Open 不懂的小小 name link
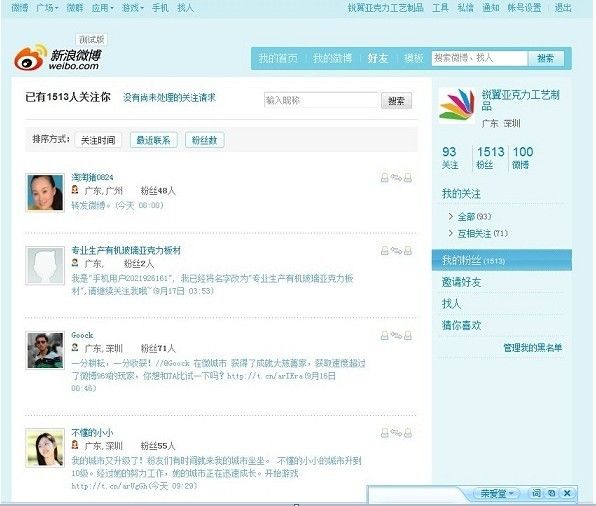The width and height of the screenshot is (596, 506). coord(92,432)
